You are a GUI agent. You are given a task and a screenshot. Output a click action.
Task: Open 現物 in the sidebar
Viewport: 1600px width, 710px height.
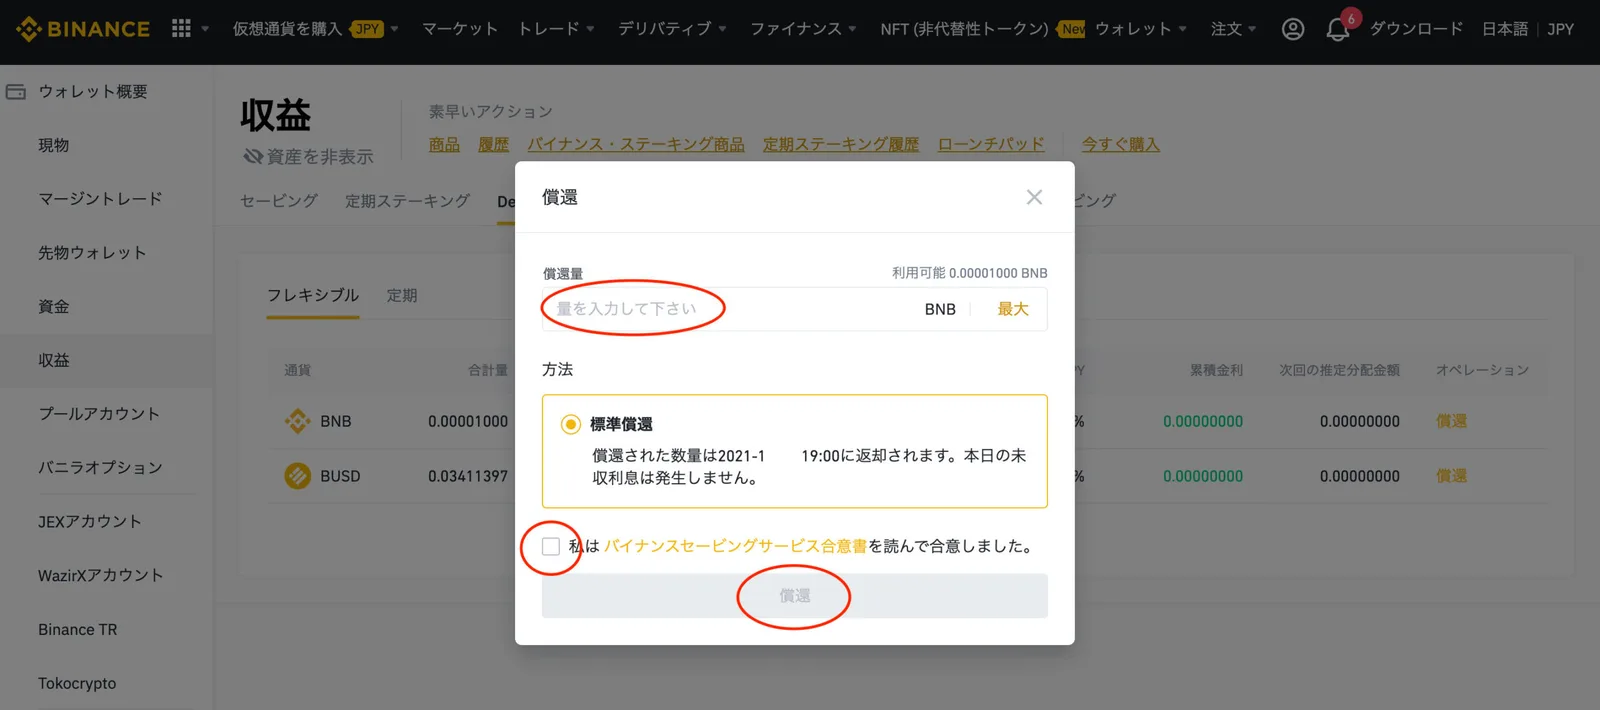[54, 145]
